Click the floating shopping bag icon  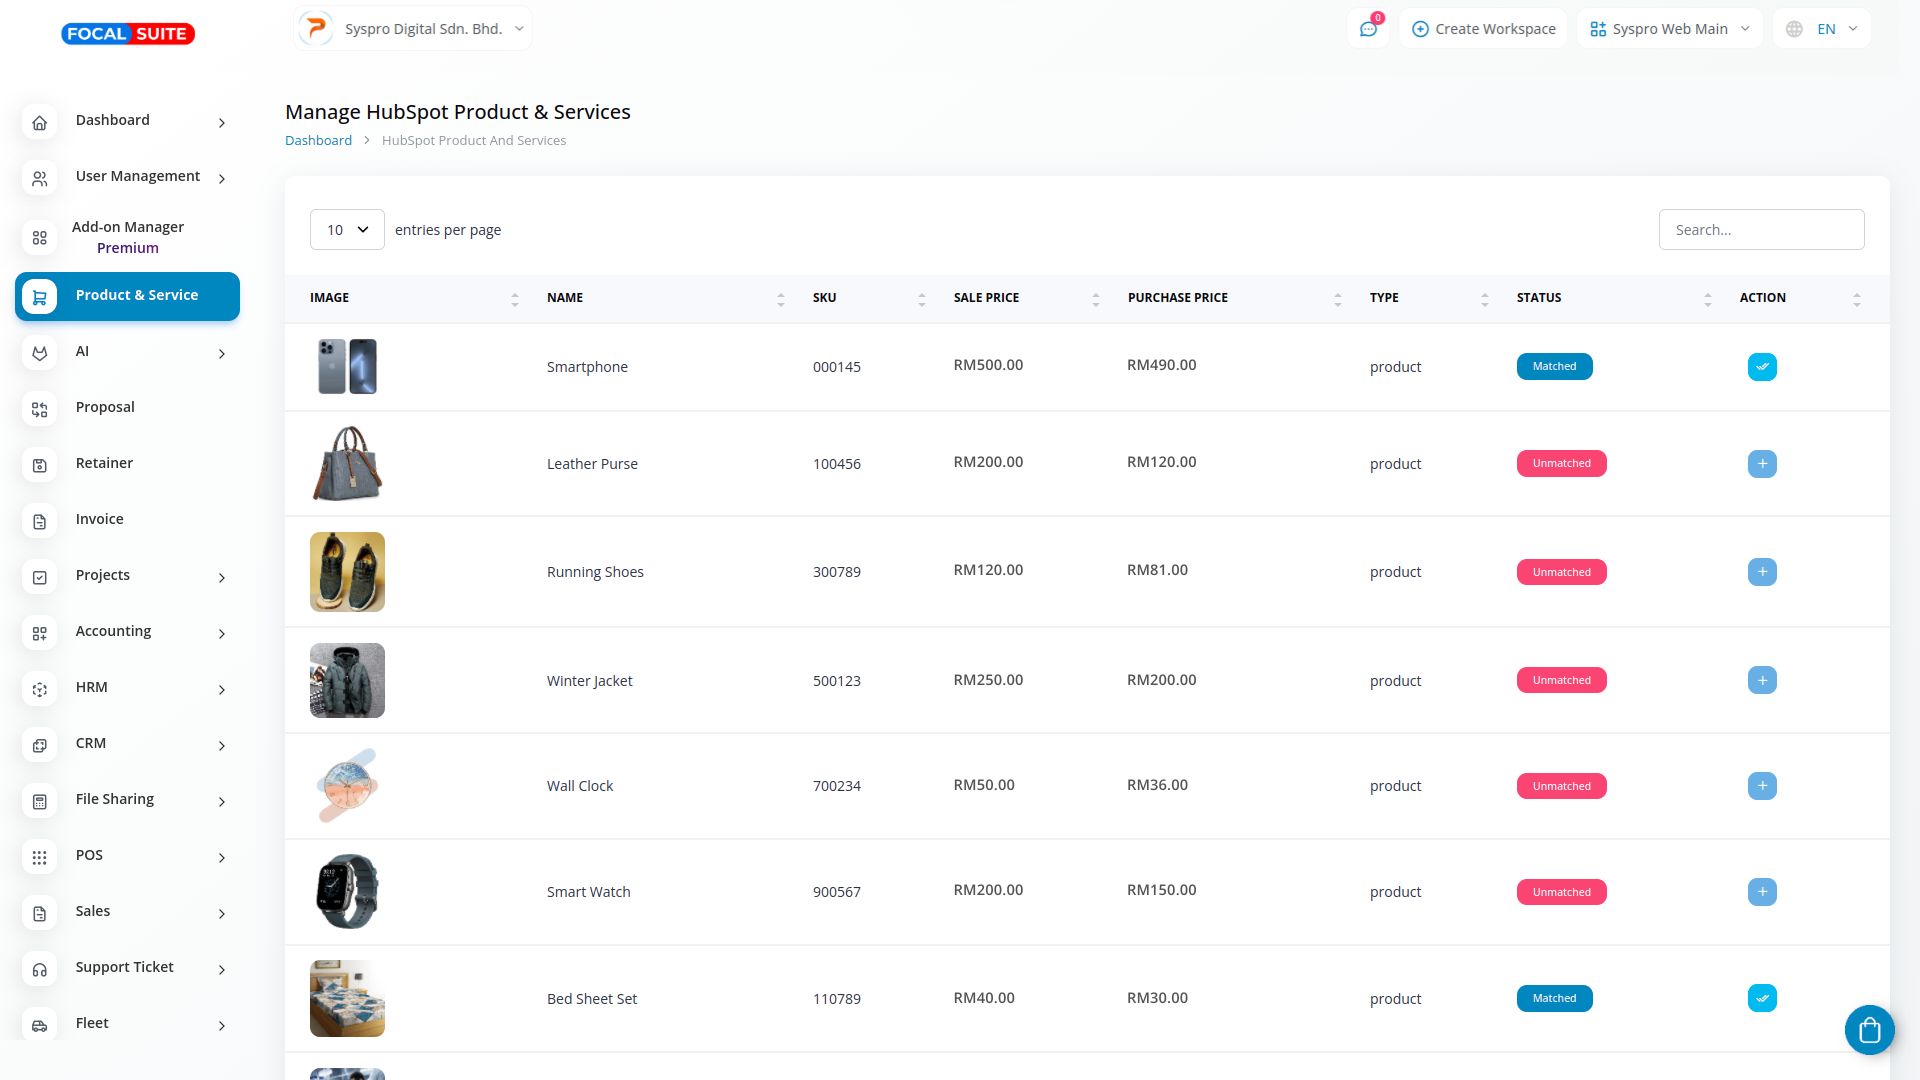pyautogui.click(x=1869, y=1029)
